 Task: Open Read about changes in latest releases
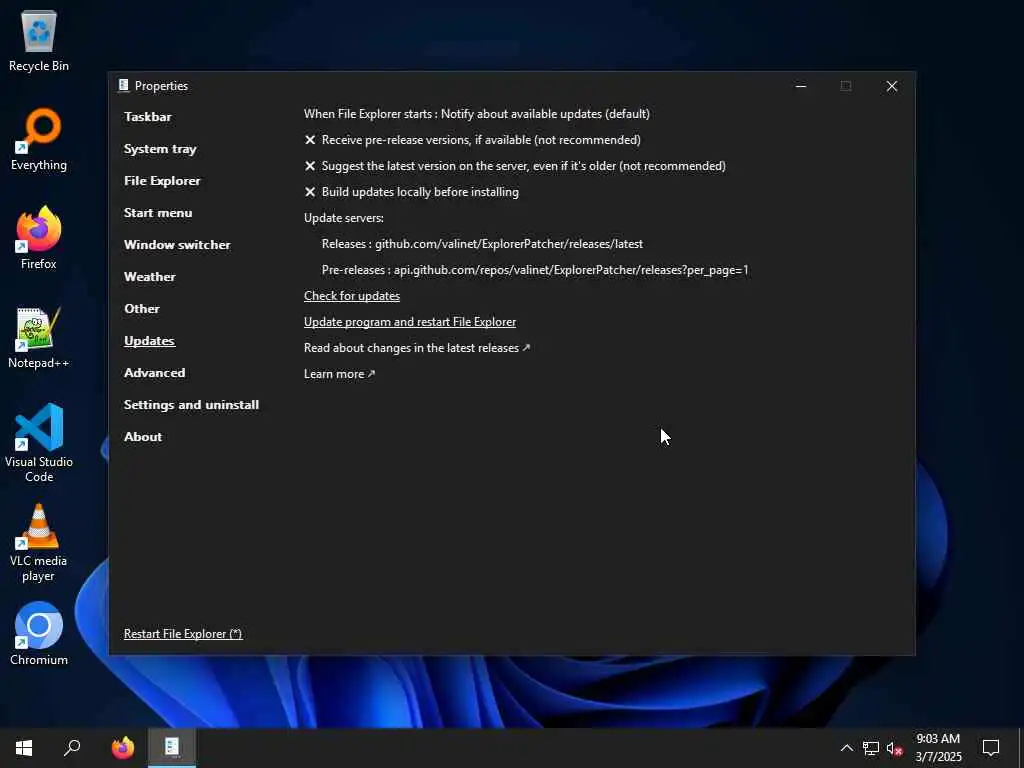(417, 348)
